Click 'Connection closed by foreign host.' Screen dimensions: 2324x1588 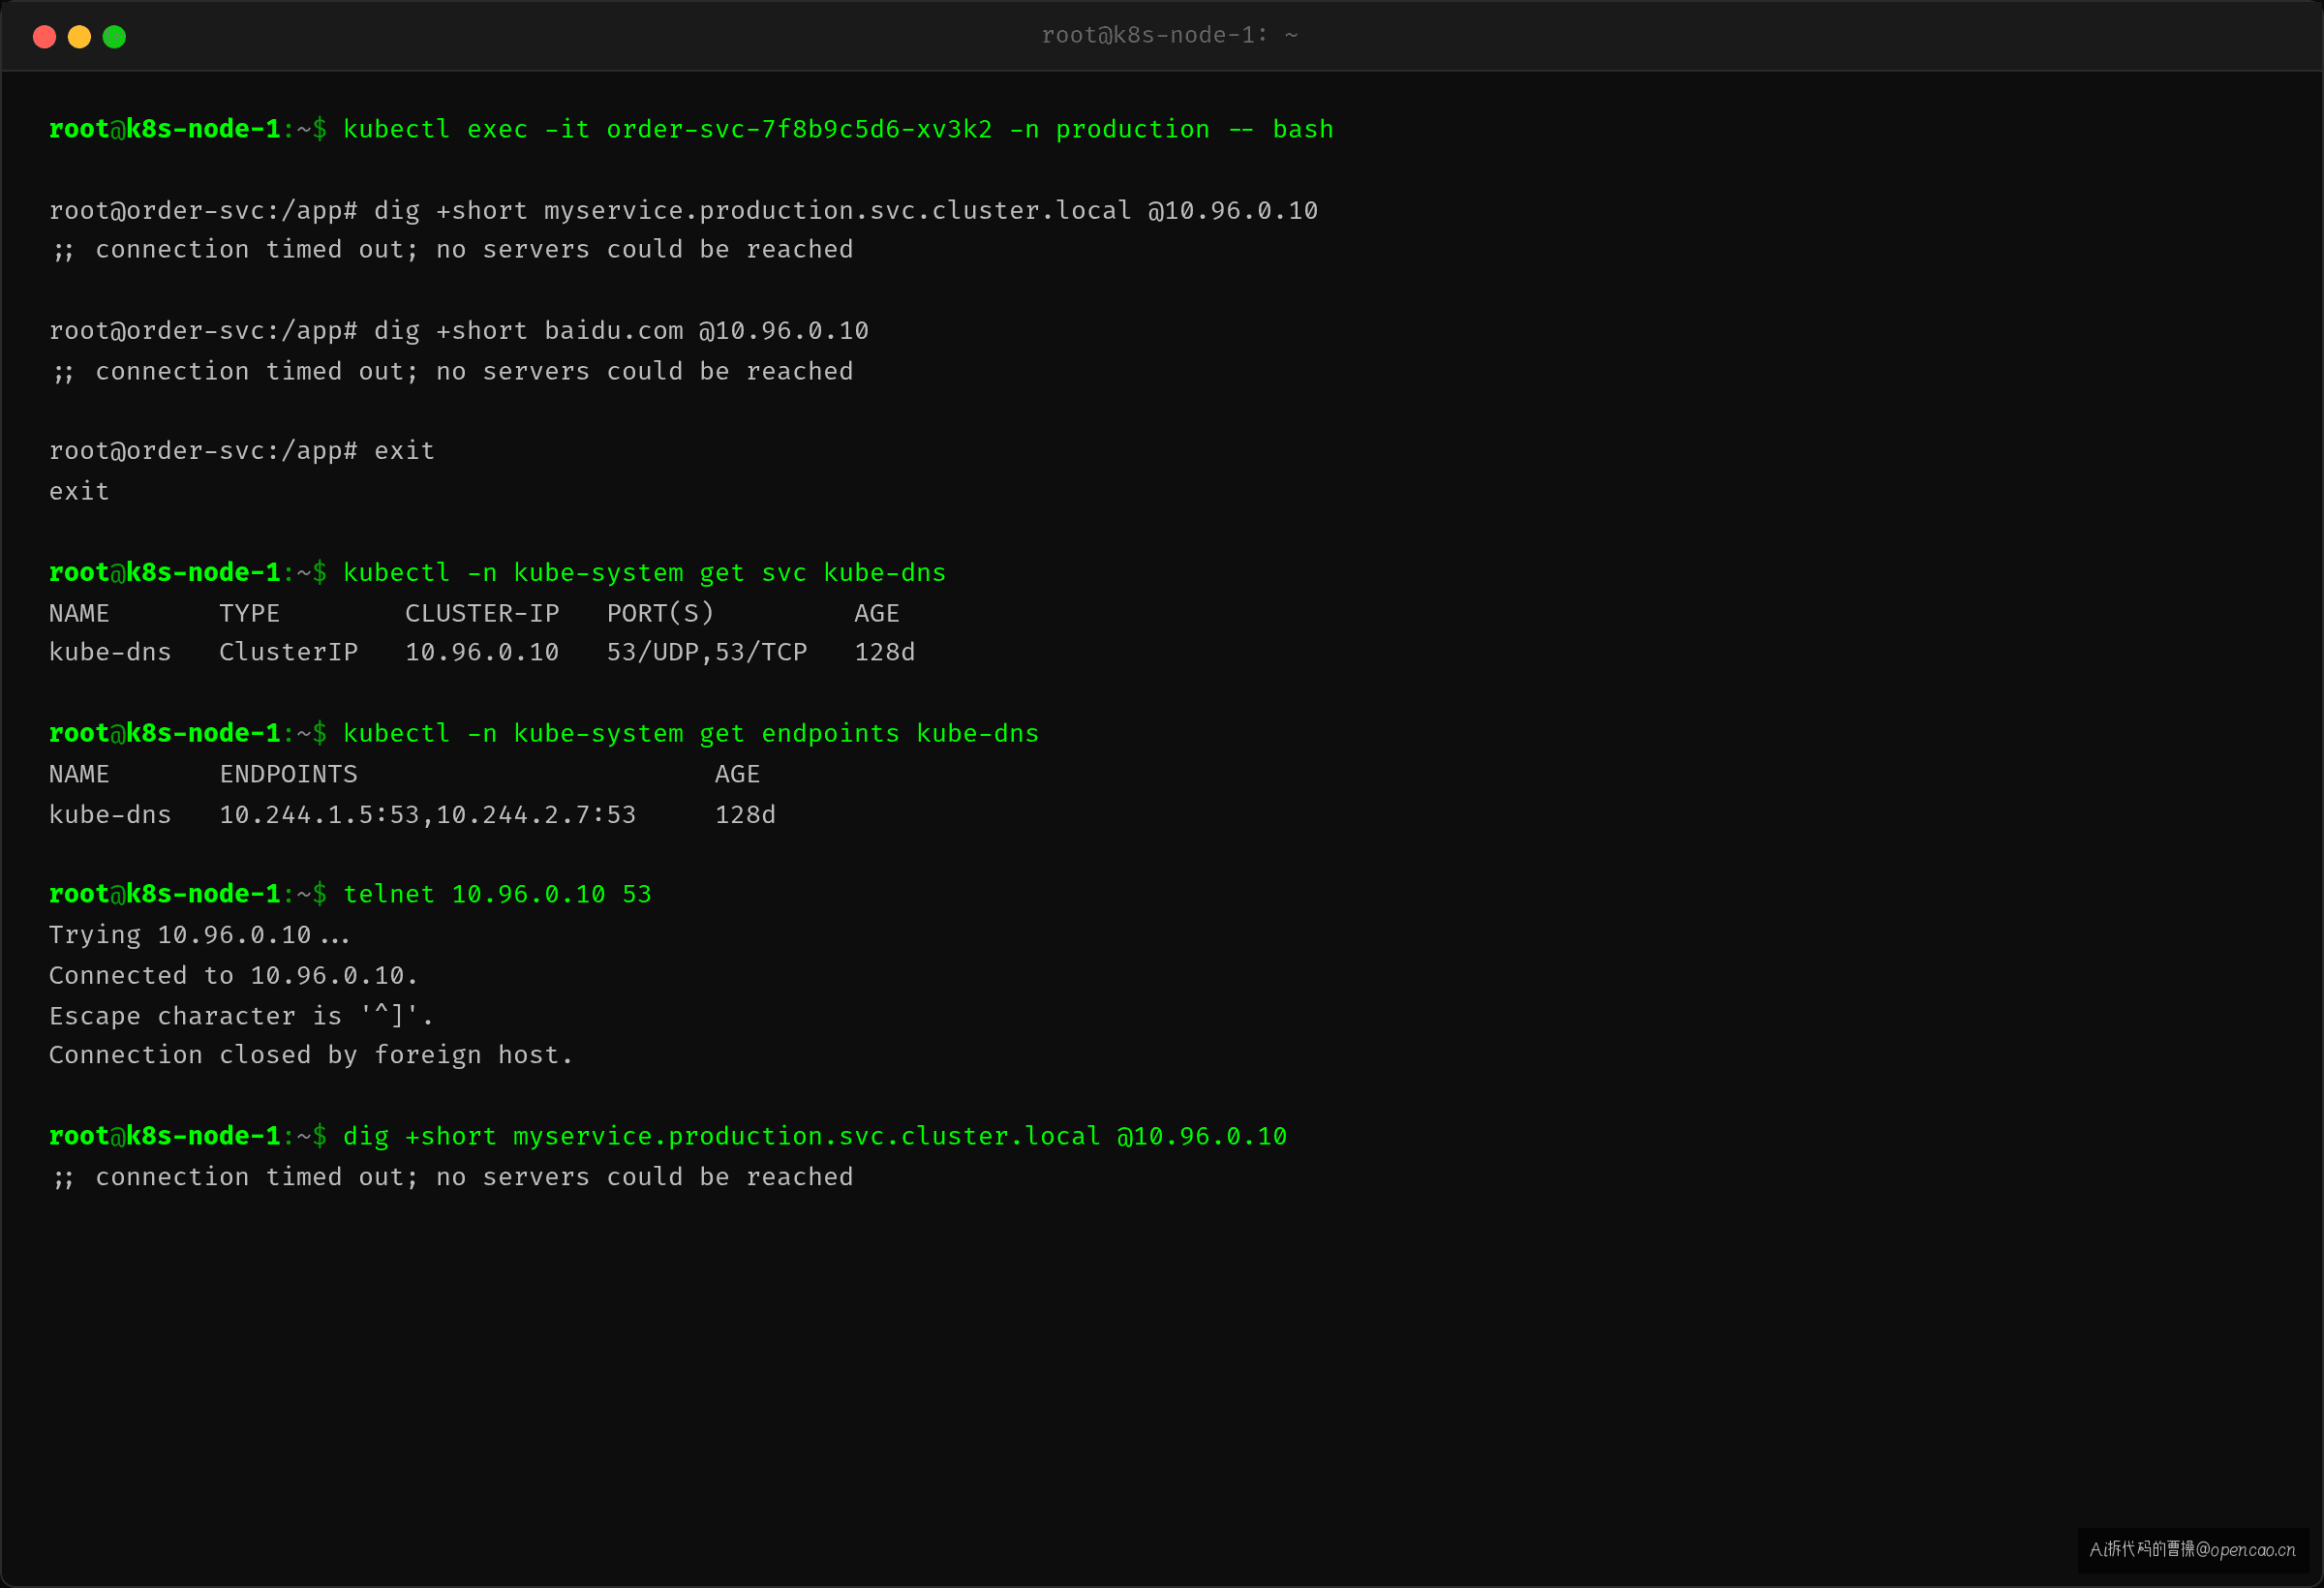[x=311, y=1055]
